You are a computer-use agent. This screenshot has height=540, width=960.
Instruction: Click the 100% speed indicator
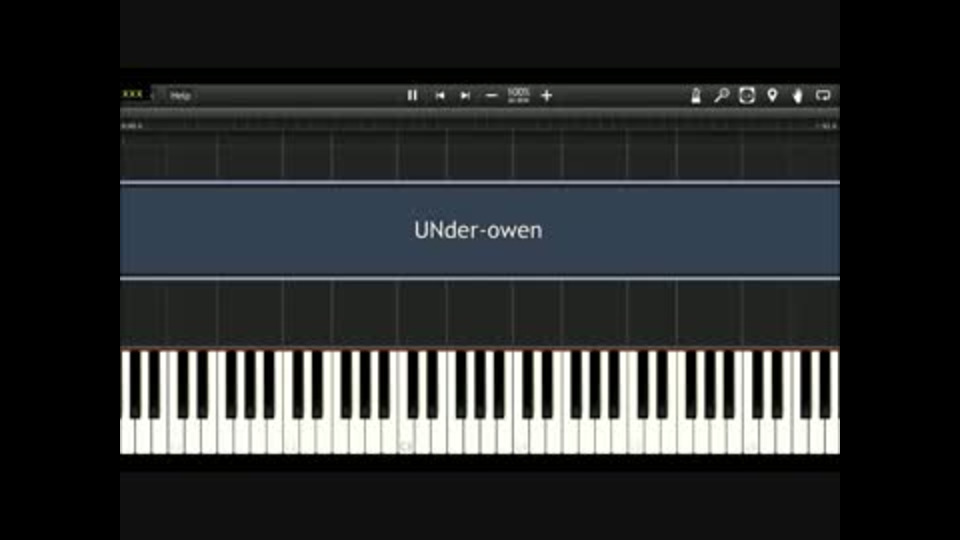(x=518, y=95)
